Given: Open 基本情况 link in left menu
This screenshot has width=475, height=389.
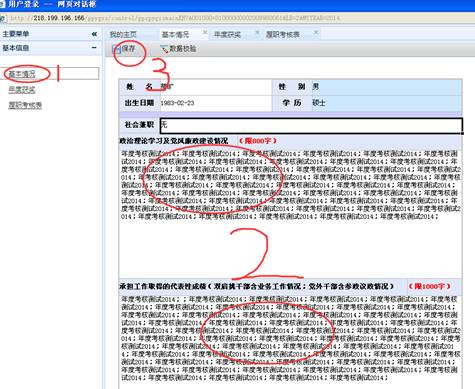Looking at the screenshot, I should point(22,74).
